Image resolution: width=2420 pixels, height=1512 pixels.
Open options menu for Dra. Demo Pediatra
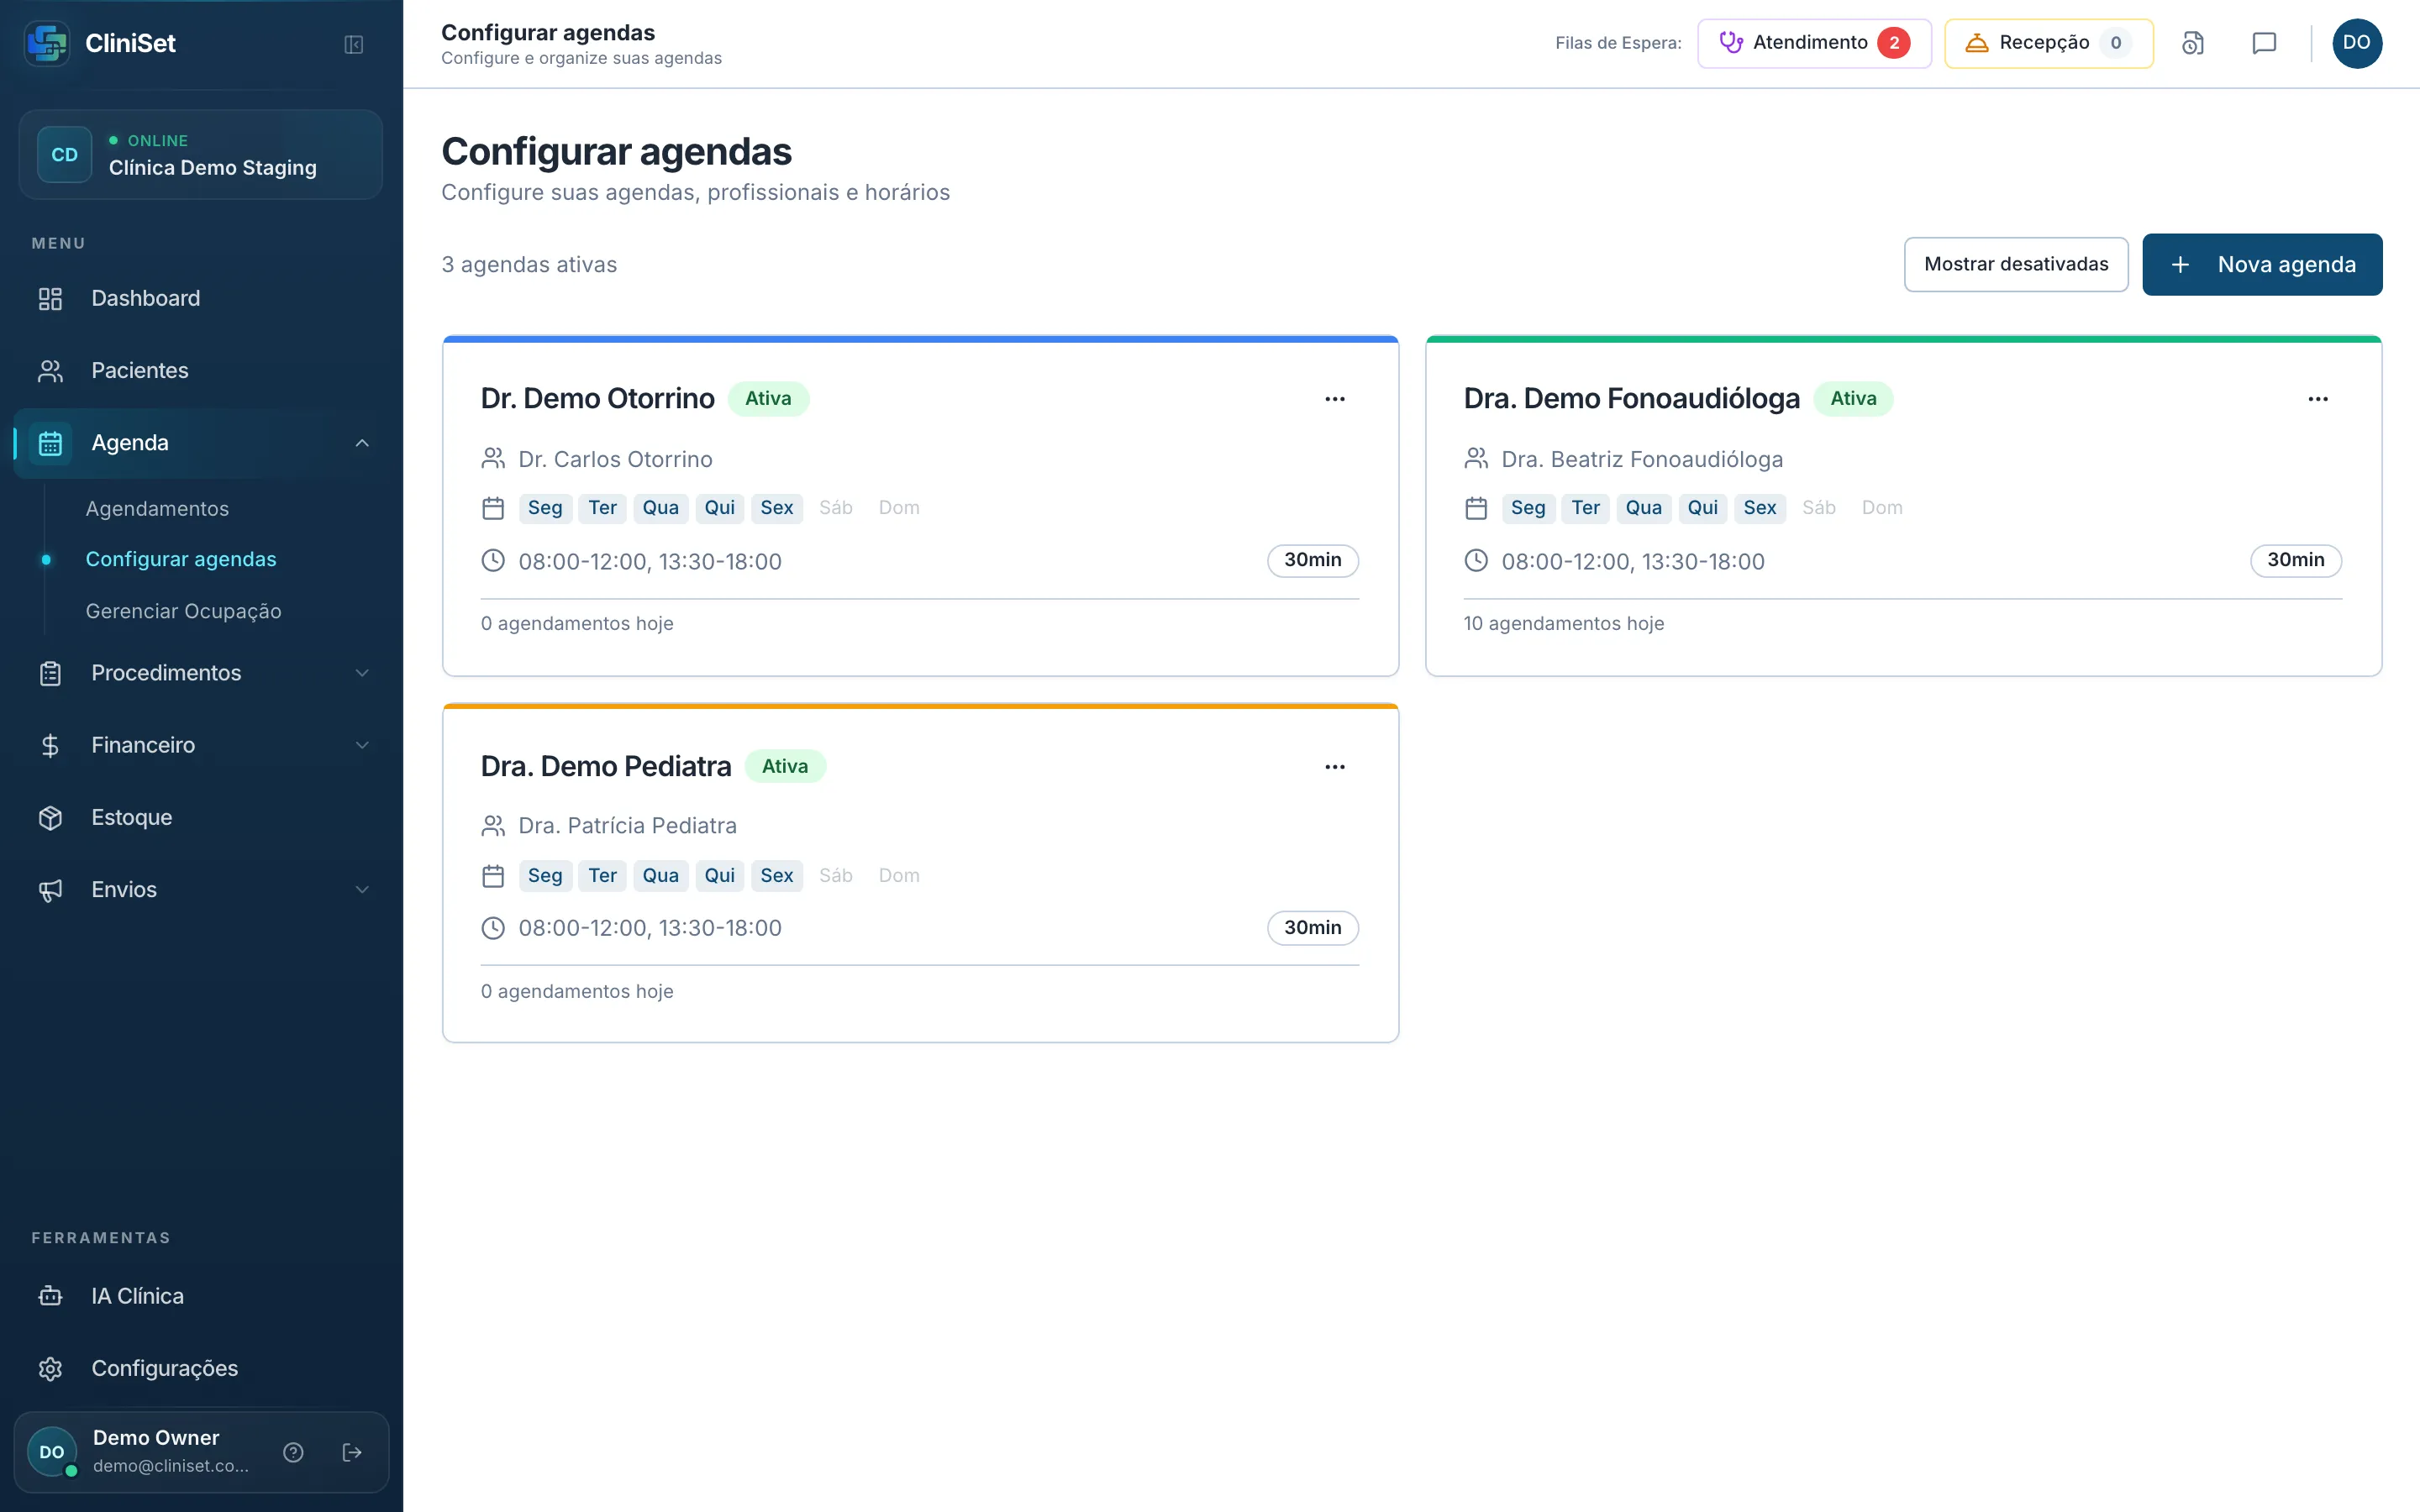(1335, 767)
